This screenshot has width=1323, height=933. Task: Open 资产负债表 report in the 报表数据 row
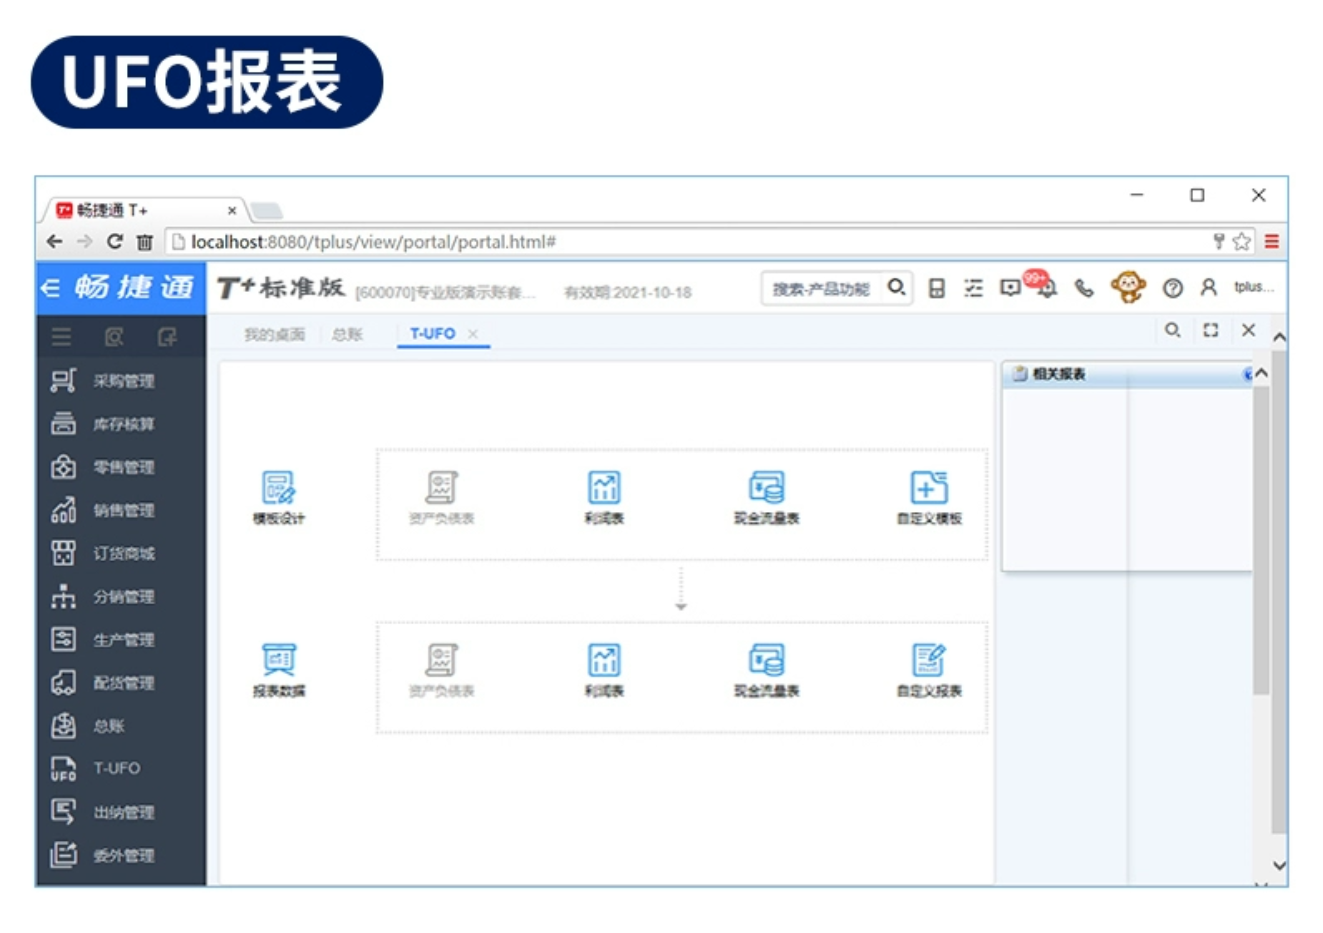pyautogui.click(x=441, y=670)
